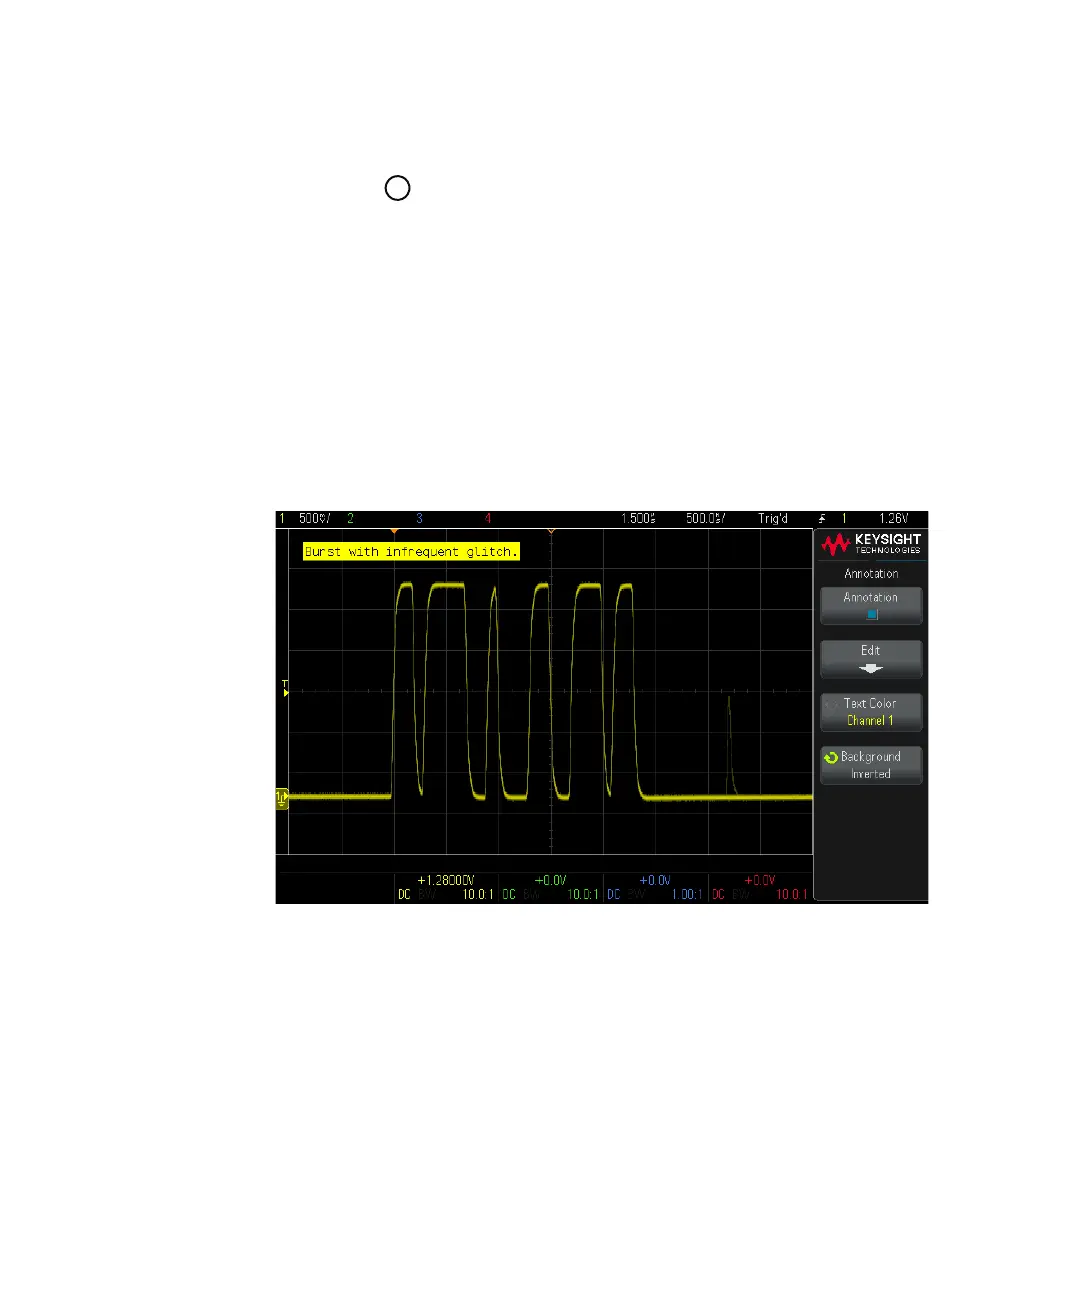Click the orange time reference marker at top center

pos(551,531)
